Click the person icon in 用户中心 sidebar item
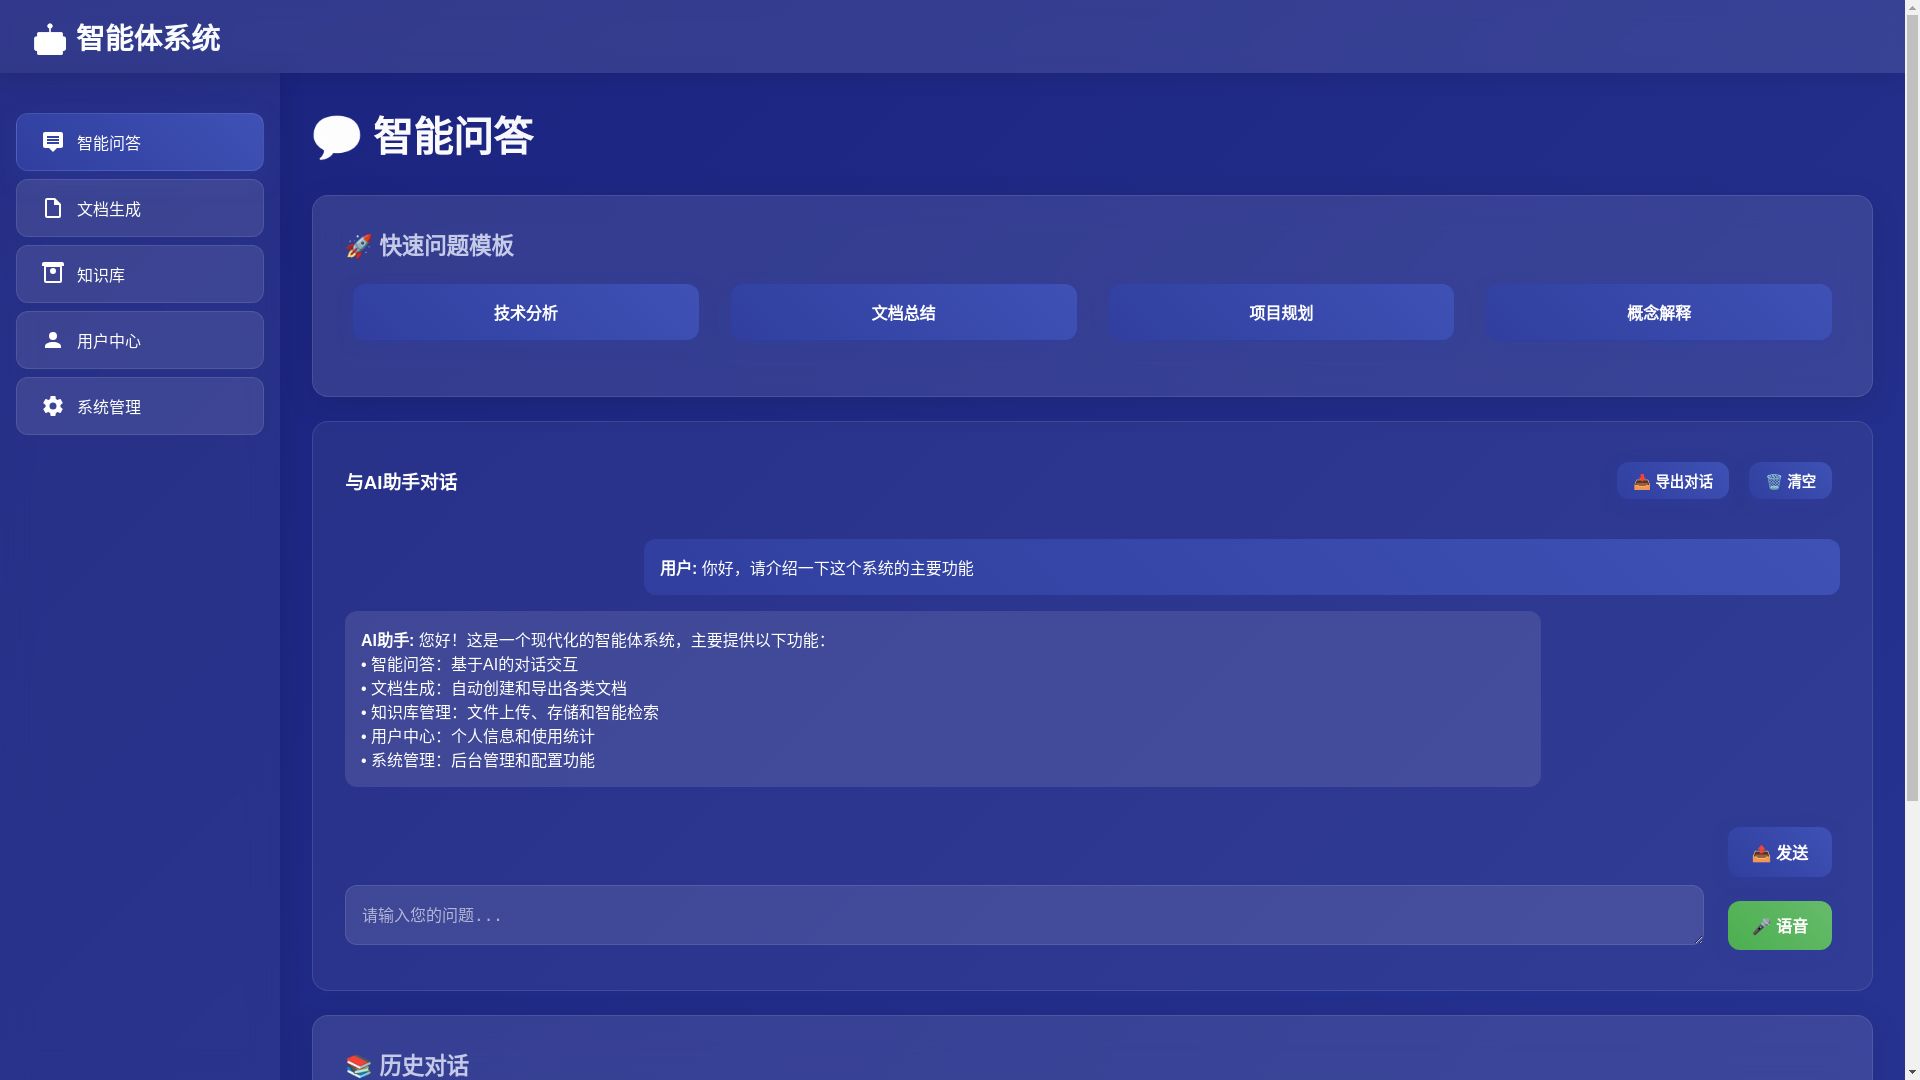 pyautogui.click(x=53, y=340)
